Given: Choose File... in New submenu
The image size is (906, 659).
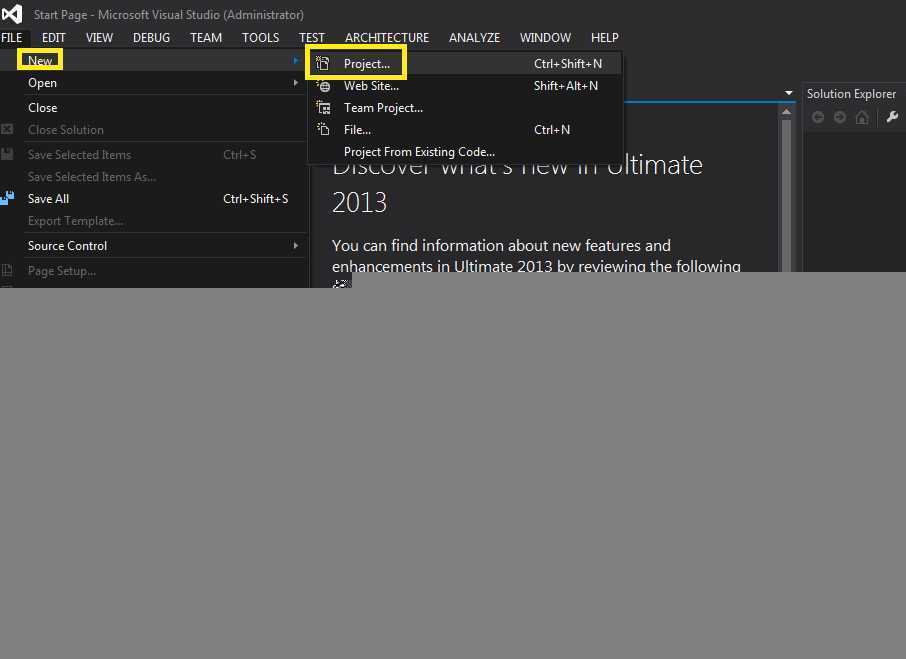Looking at the screenshot, I should pyautogui.click(x=465, y=129).
